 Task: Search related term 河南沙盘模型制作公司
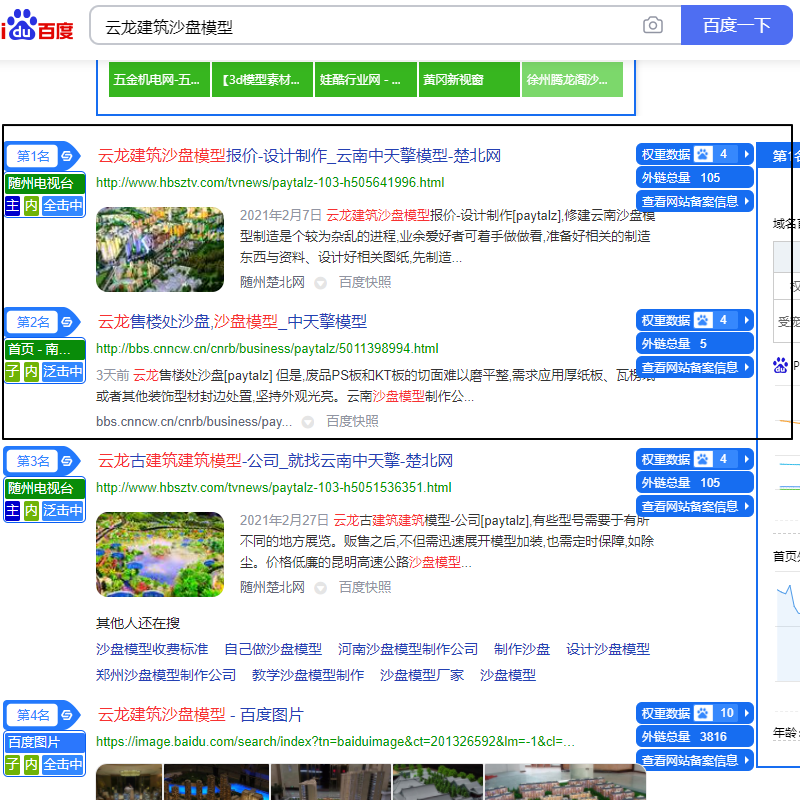tap(408, 649)
